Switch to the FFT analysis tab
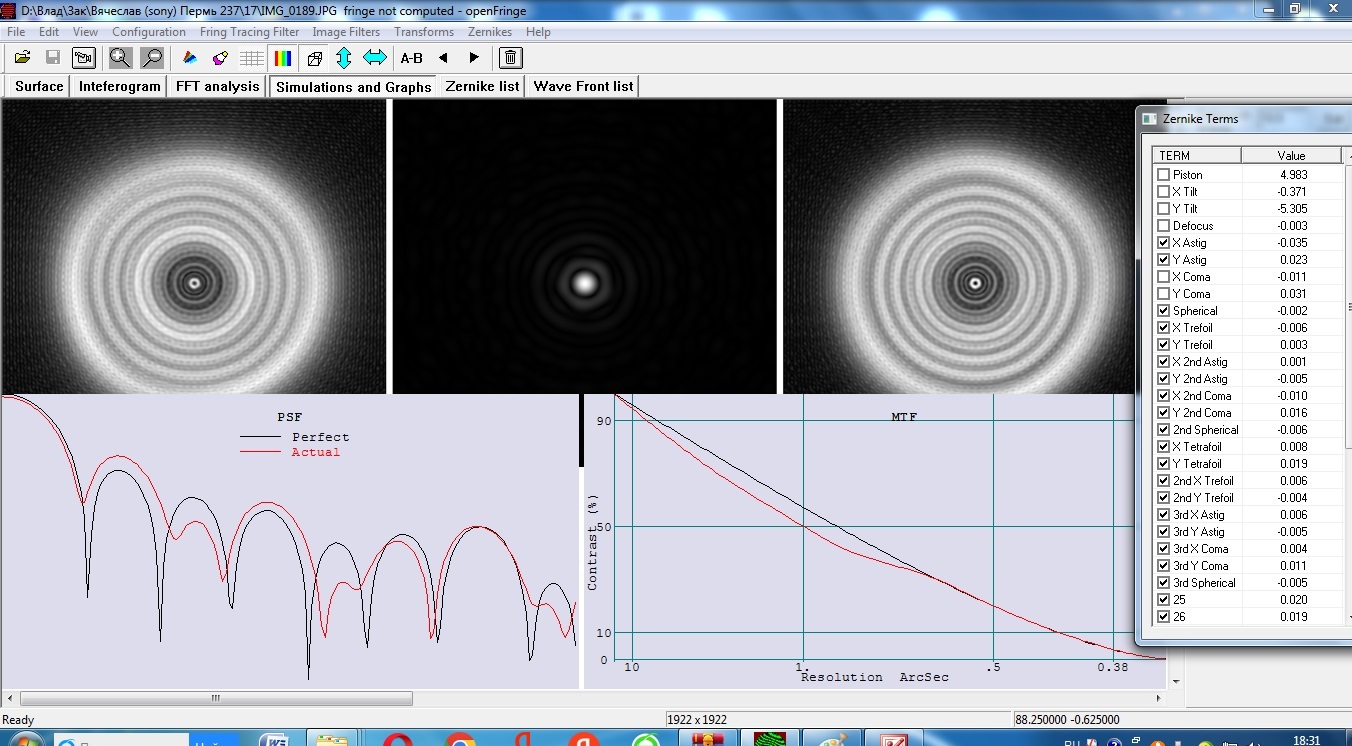Screen dimensions: 1352x746 tap(217, 87)
